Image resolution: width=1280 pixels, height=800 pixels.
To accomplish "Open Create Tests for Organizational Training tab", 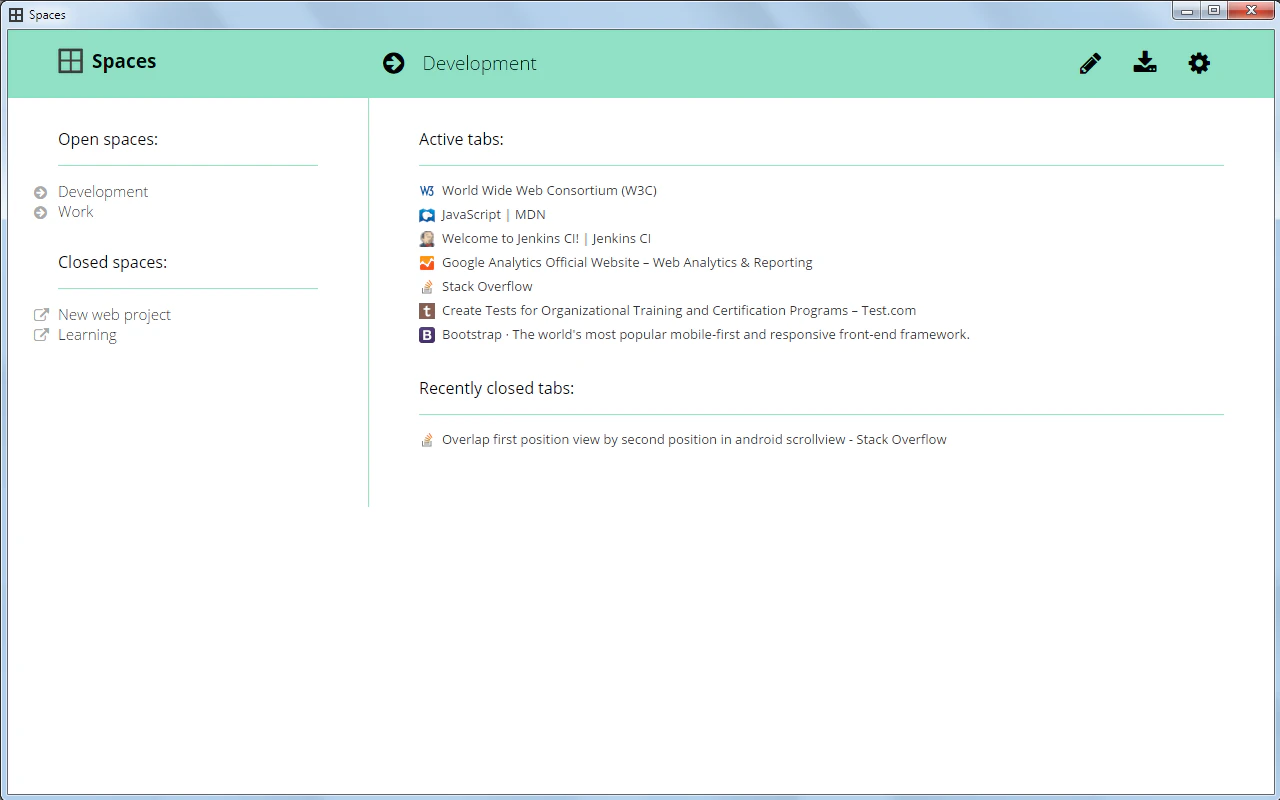I will 679,311.
